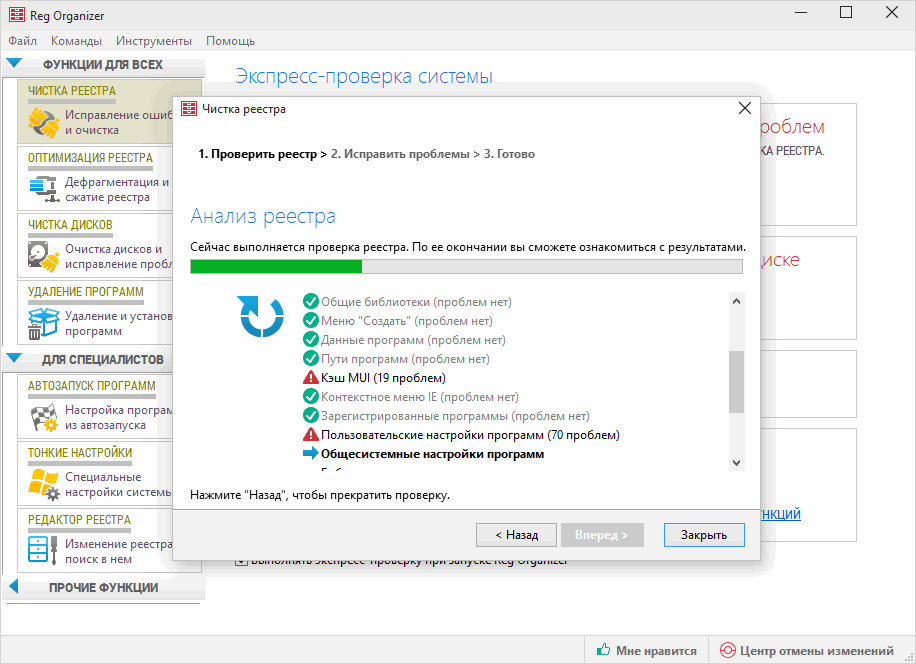Click green check beside Меню "Создать"
Screen dimensions: 916x664
coord(311,321)
